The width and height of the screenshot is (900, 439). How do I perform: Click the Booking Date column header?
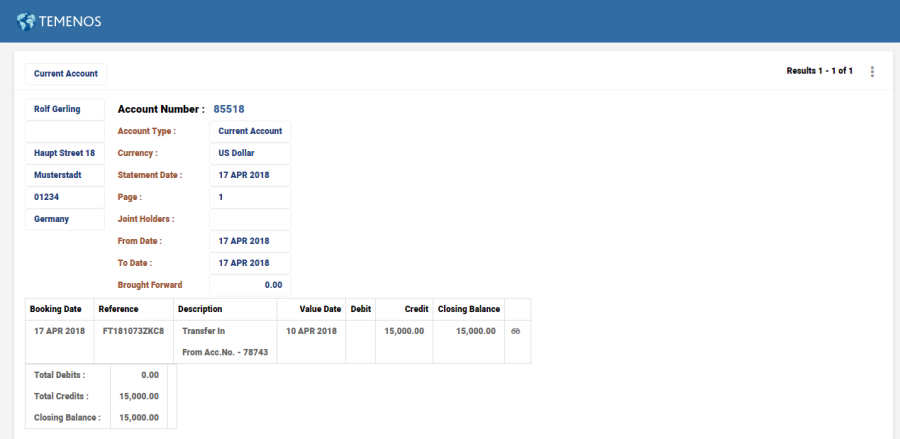pyautogui.click(x=59, y=309)
